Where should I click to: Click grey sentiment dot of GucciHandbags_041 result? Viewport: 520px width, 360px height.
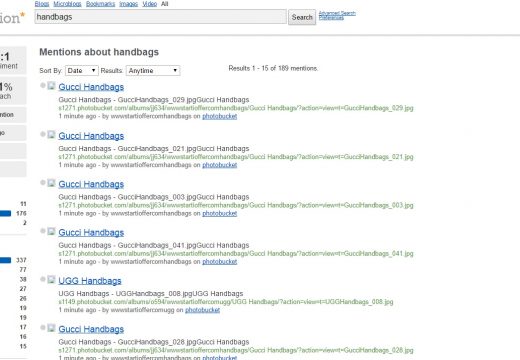[43, 231]
